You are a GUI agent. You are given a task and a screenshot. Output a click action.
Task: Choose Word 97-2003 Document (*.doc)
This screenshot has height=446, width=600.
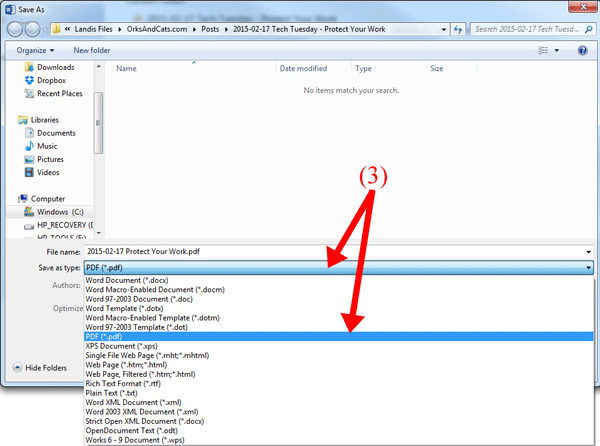tap(339, 299)
